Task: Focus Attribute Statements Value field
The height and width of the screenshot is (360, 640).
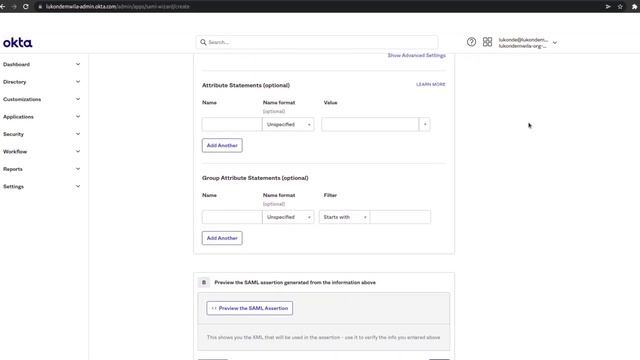Action: coord(370,124)
